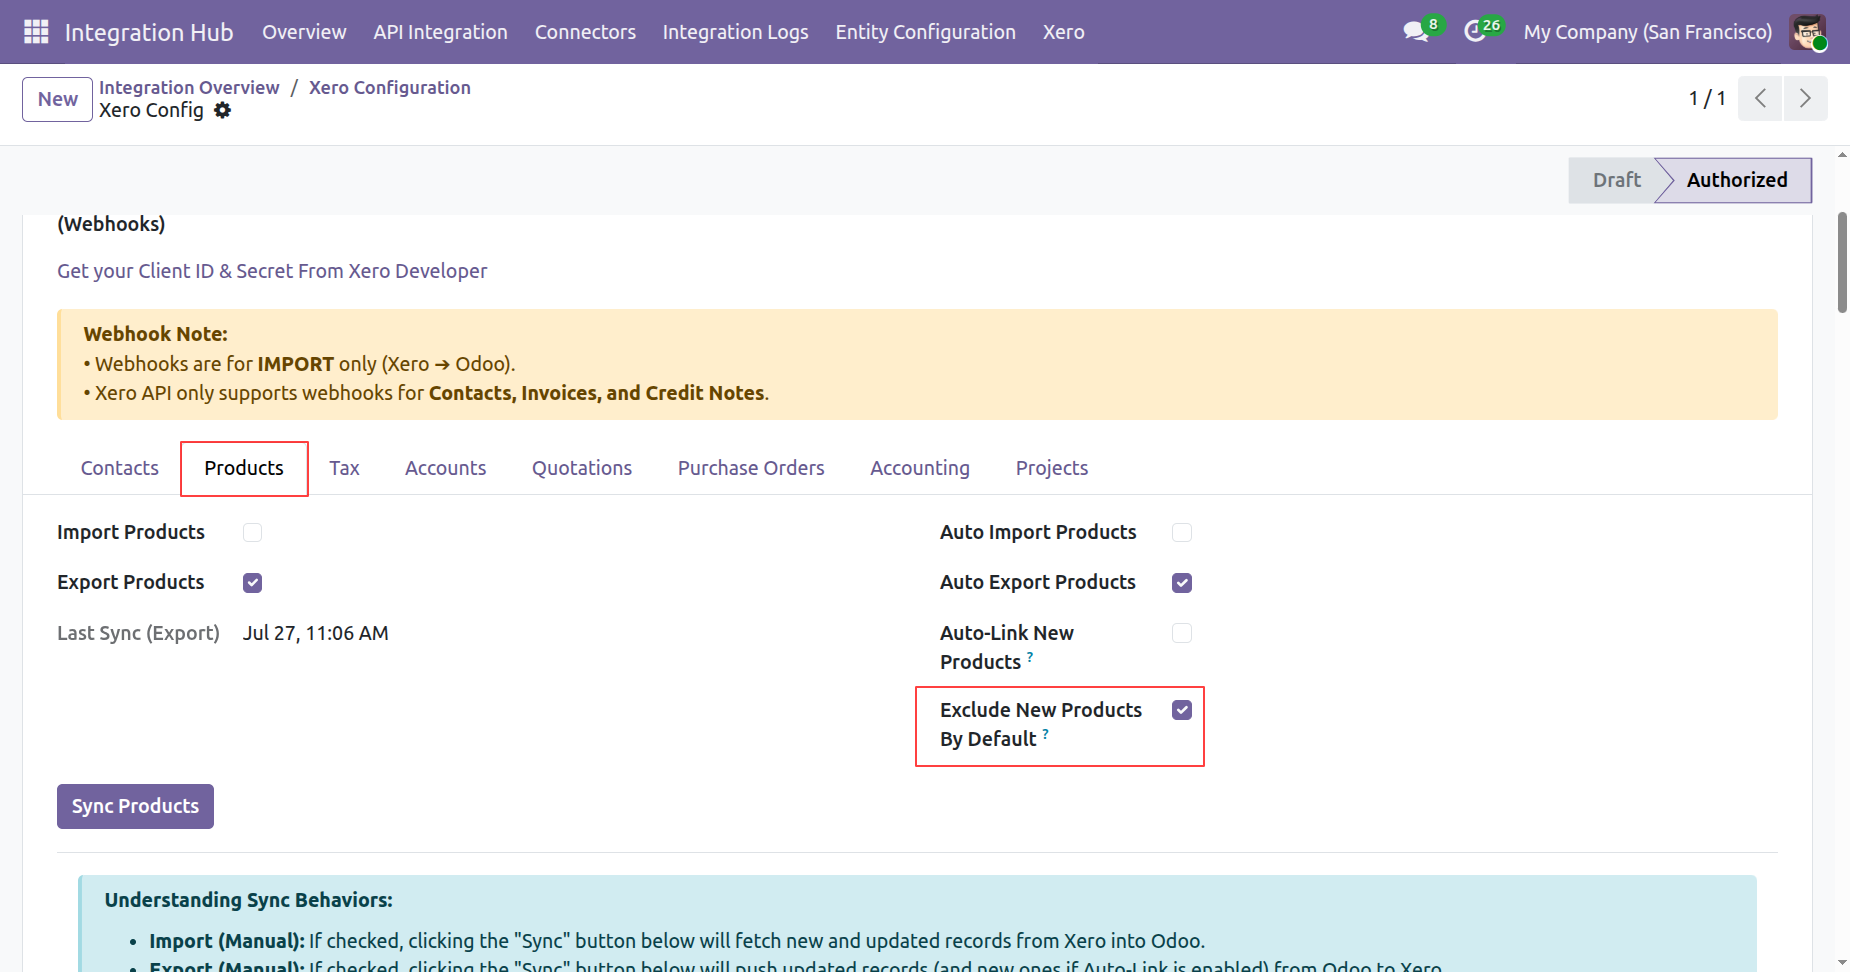Click the page vertical scrollbar thumb

[1842, 262]
